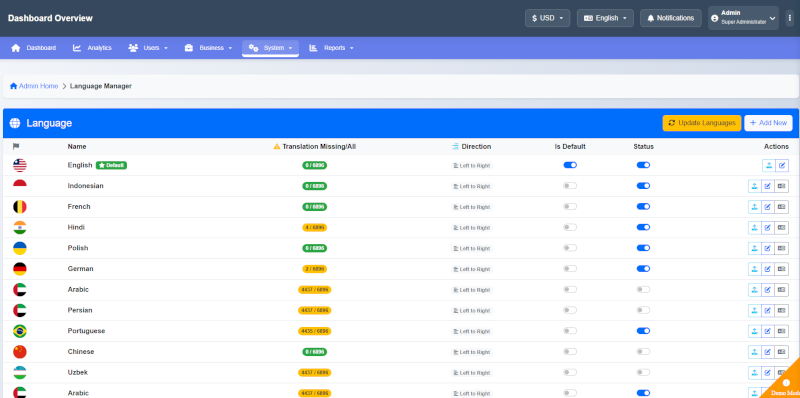
Task: Open the translation card icon for Polish
Action: click(782, 248)
